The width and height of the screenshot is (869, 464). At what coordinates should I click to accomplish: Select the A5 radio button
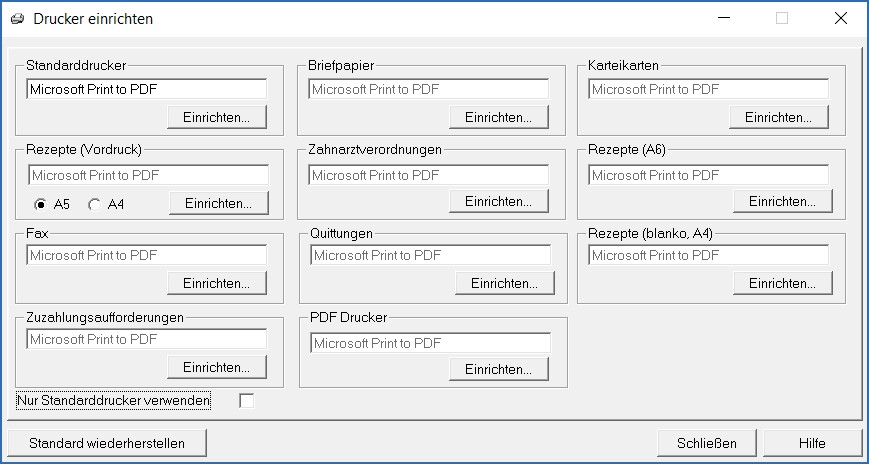(41, 204)
